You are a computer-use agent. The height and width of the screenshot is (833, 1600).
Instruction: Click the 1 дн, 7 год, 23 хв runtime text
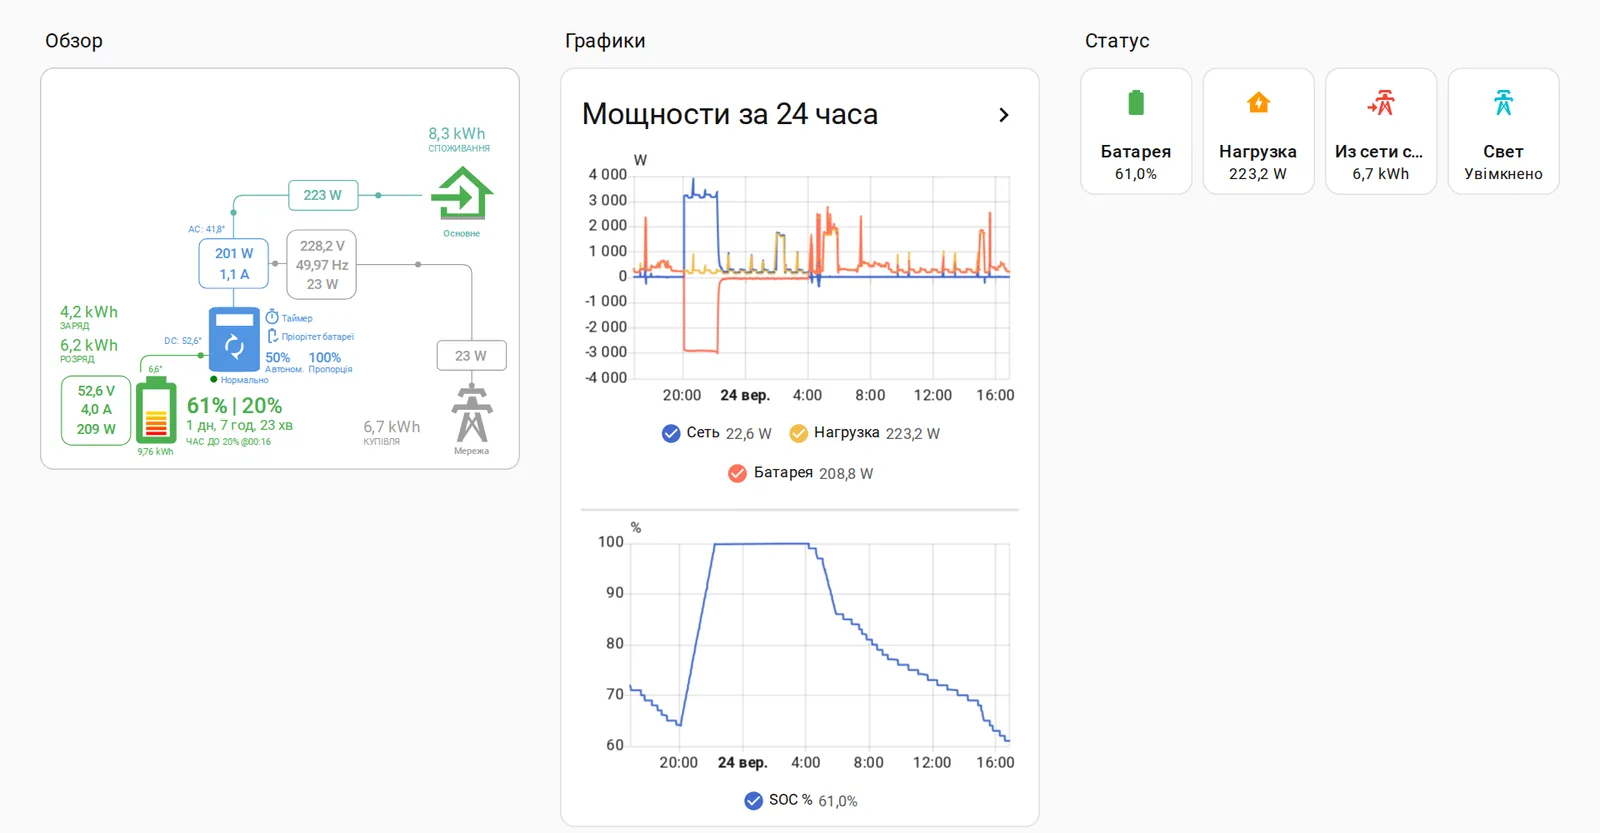240,425
